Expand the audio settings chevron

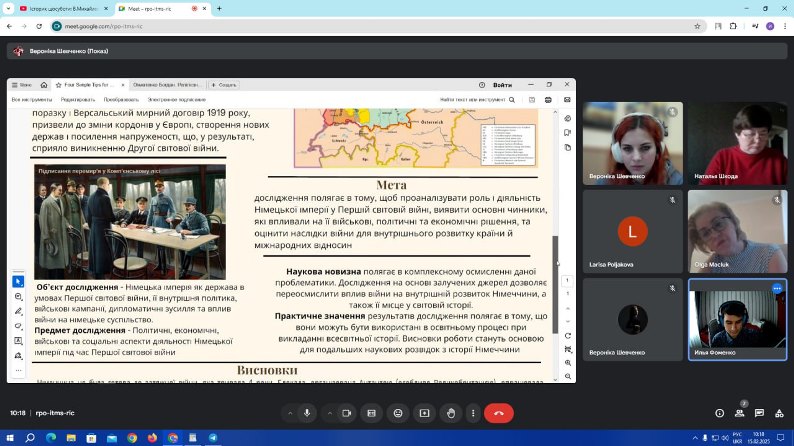coord(290,413)
